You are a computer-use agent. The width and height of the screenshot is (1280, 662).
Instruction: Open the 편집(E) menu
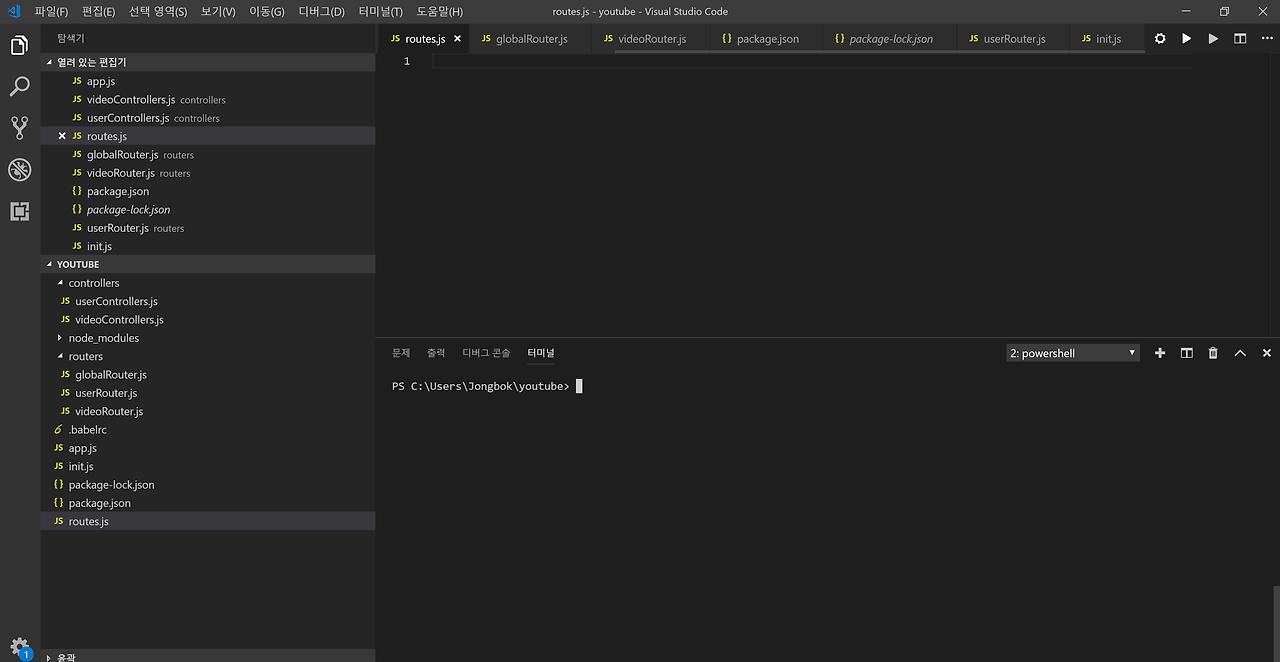(x=98, y=12)
